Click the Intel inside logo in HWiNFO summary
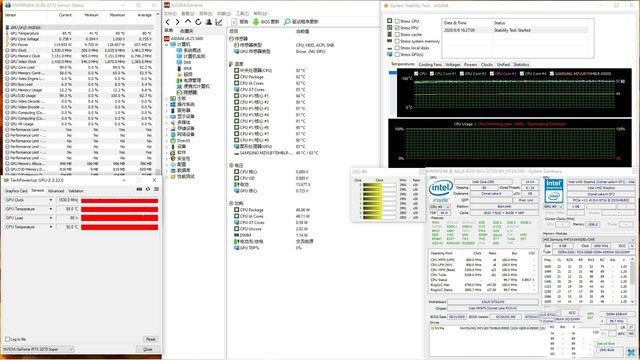Screen dimensions: 640x360 (440, 191)
